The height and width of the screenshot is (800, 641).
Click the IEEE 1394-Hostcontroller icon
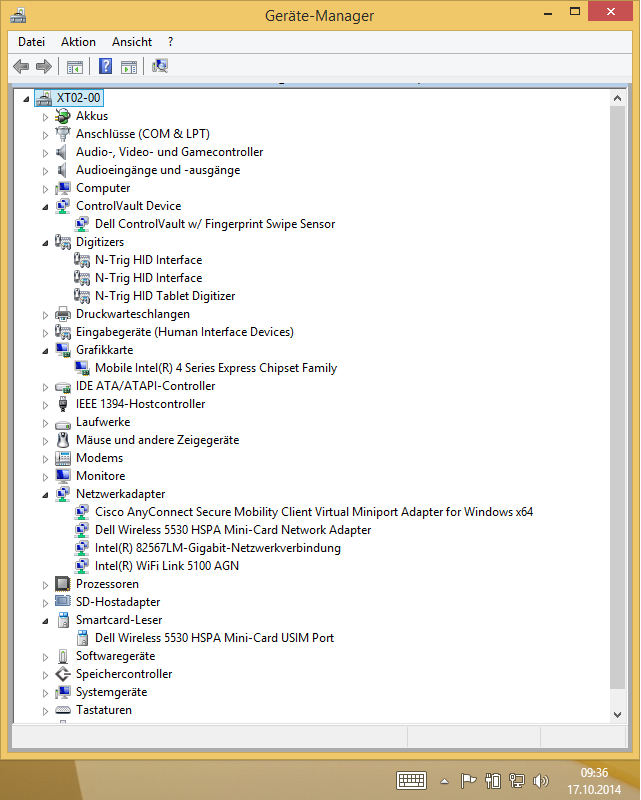tap(63, 404)
